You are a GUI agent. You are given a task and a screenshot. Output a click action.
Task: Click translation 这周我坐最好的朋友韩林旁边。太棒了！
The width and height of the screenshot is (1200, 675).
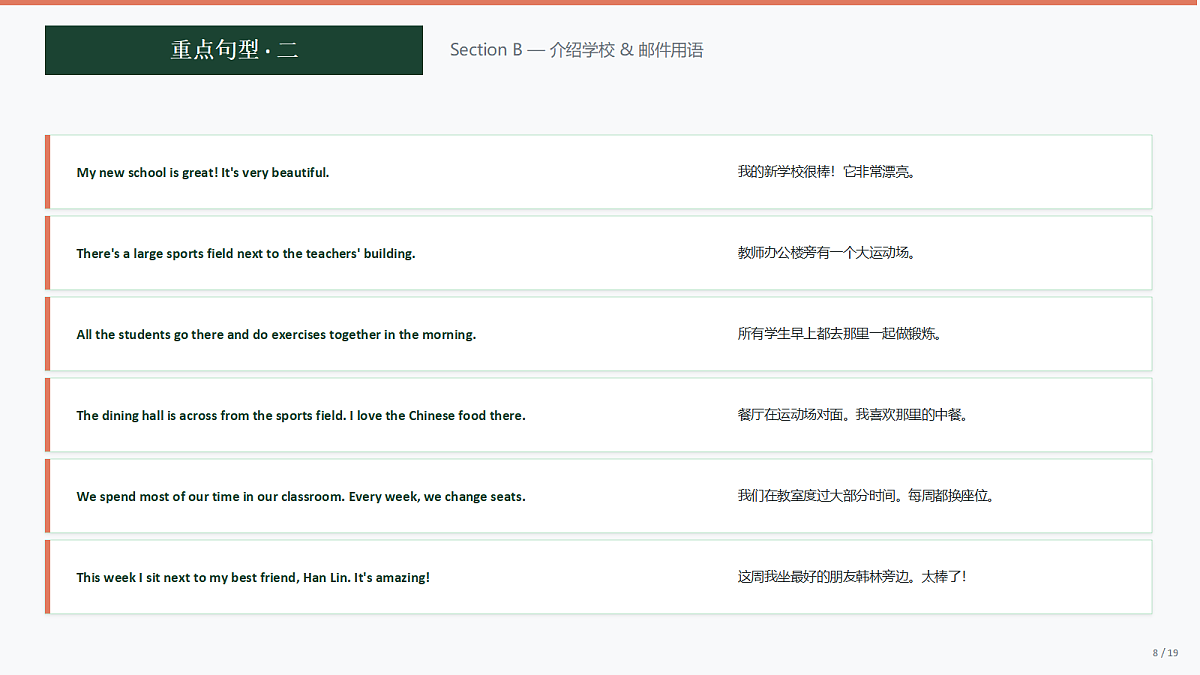pyautogui.click(x=852, y=577)
